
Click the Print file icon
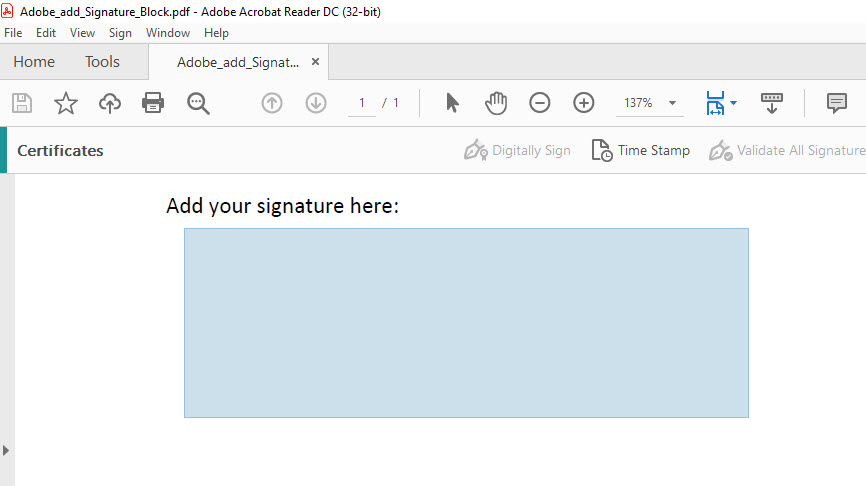pos(153,103)
